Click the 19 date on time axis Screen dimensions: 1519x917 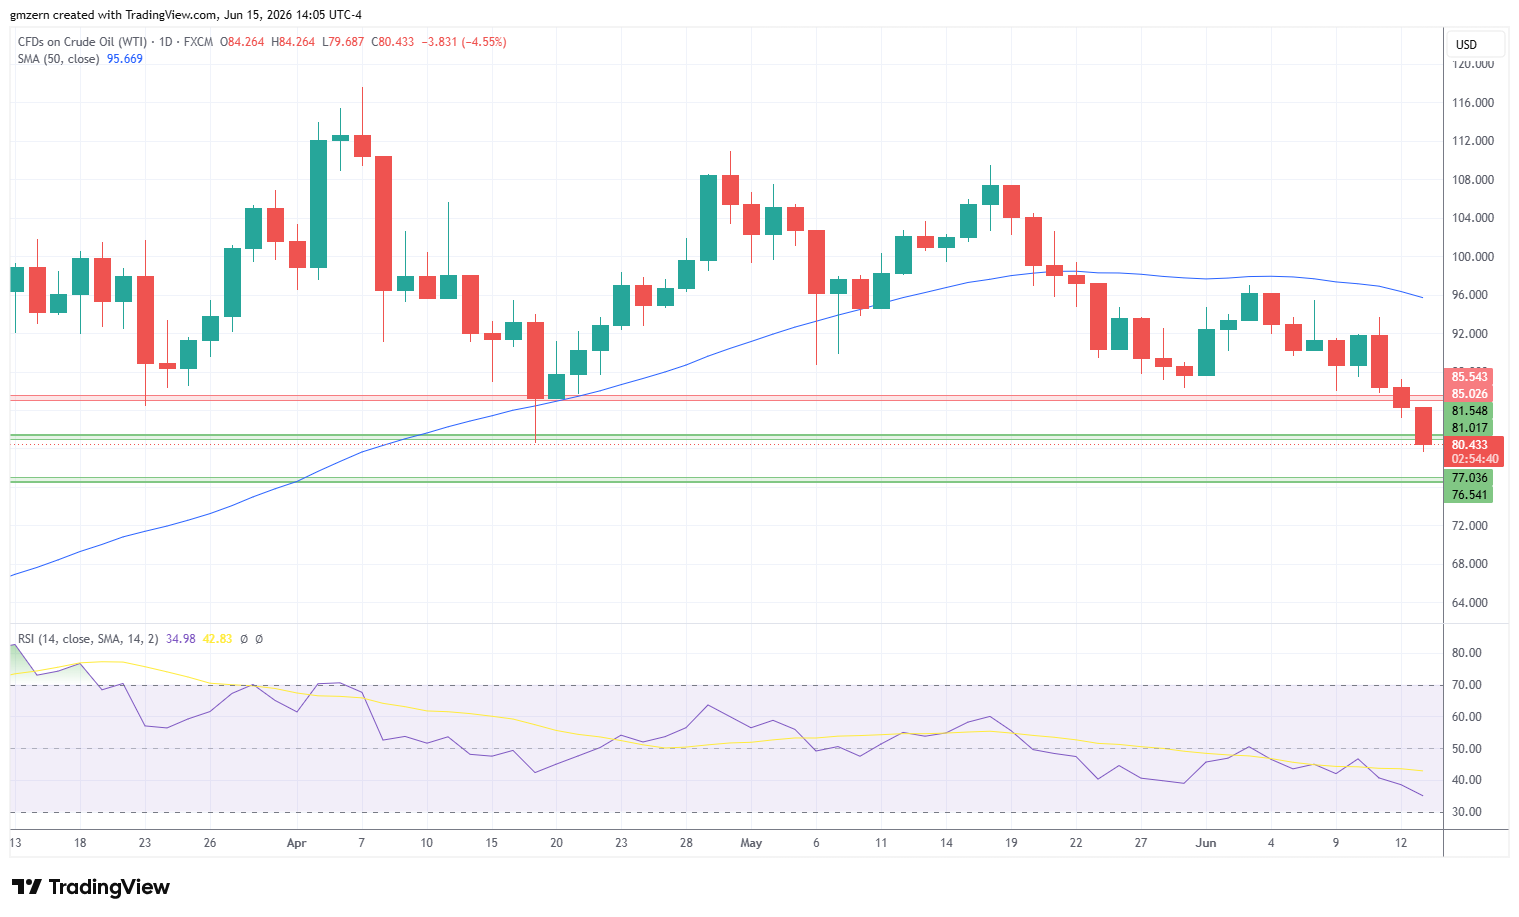(1011, 843)
